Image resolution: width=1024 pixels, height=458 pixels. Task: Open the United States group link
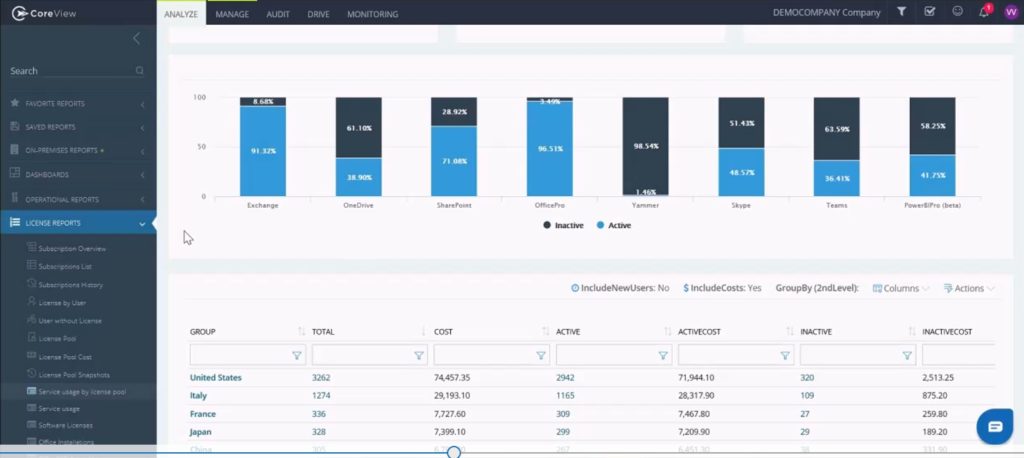coord(216,378)
